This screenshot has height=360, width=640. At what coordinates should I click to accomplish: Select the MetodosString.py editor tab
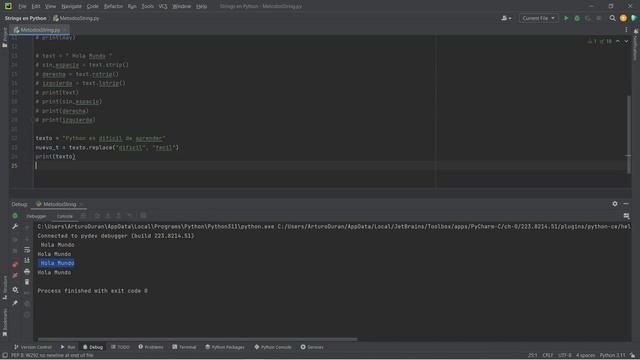tap(39, 30)
